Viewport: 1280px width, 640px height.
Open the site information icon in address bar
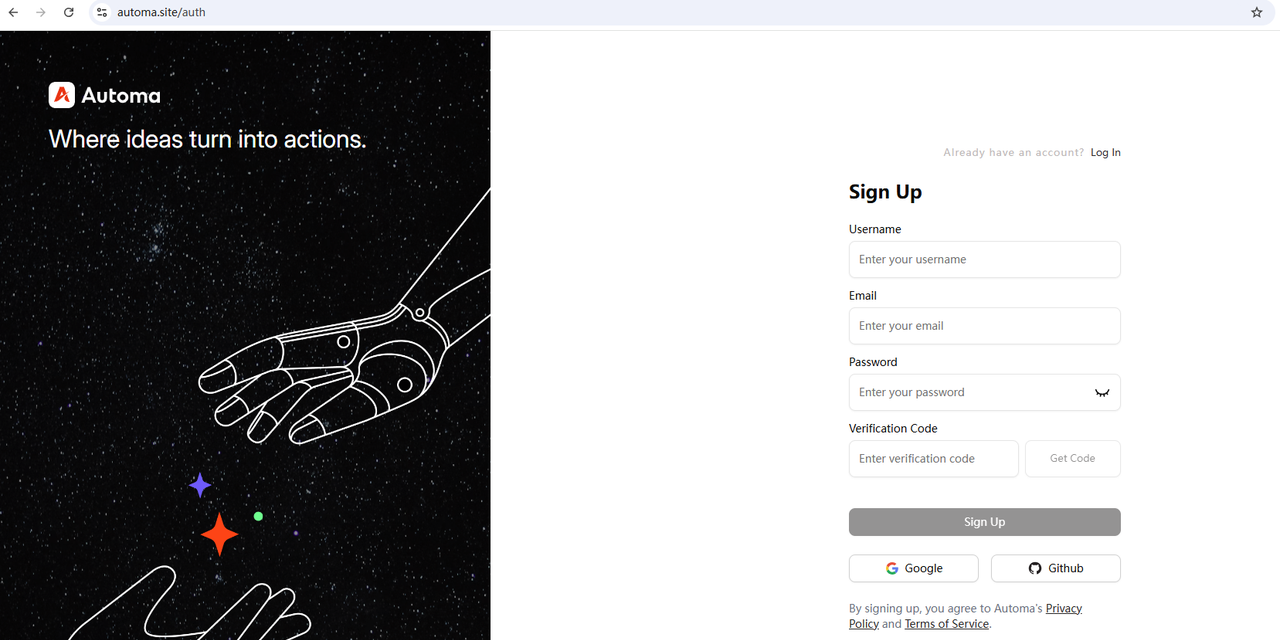coord(101,12)
